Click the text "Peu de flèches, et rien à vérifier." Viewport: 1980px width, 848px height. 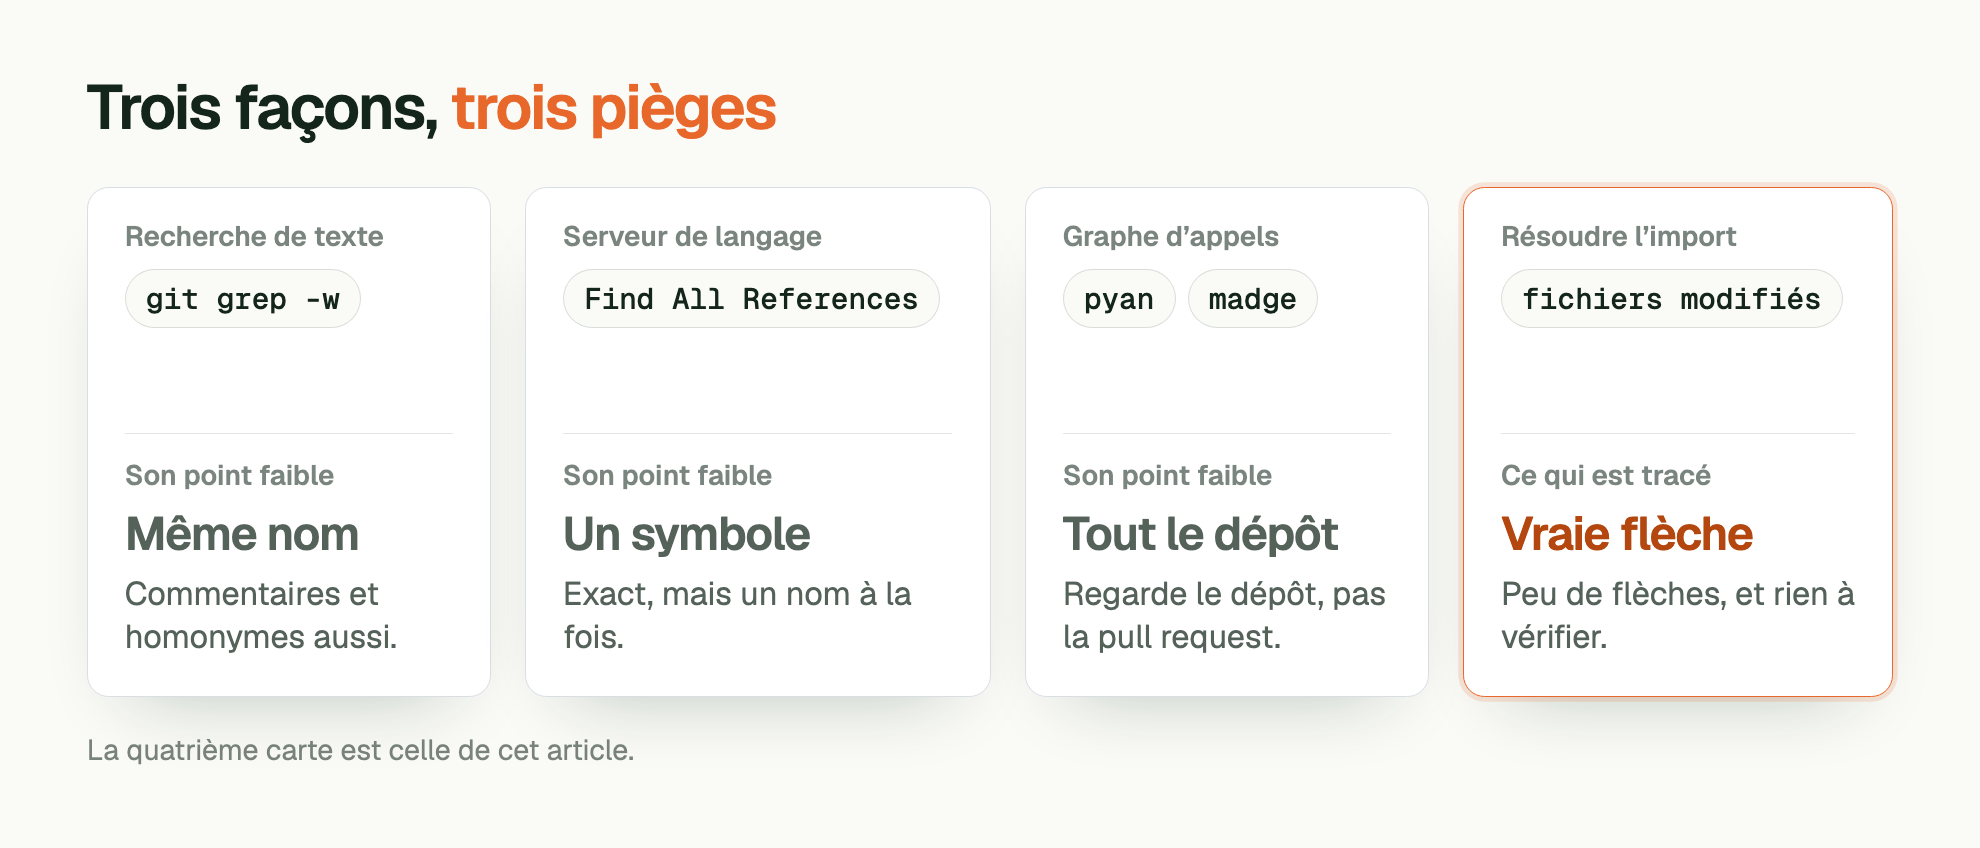pos(1677,615)
